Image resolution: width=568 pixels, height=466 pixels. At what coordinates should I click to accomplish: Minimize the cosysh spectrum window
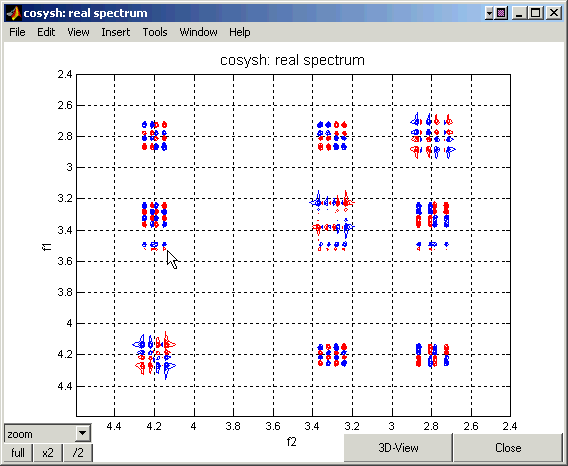(520, 13)
